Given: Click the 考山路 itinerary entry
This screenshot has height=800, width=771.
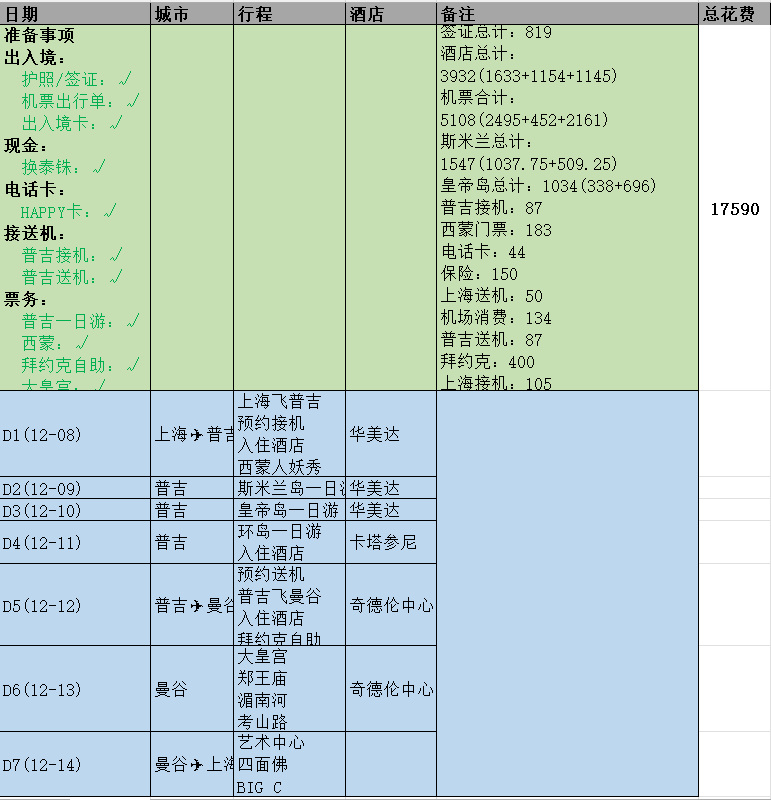Looking at the screenshot, I should point(262,721).
